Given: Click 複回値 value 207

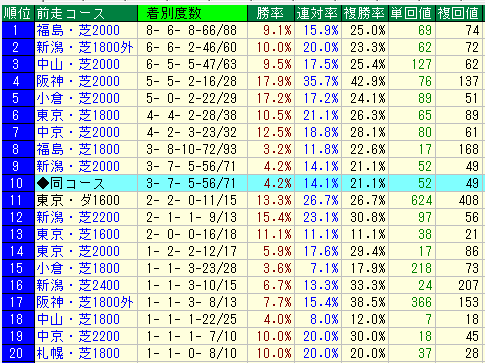Looking at the screenshot, I should pos(469,286).
